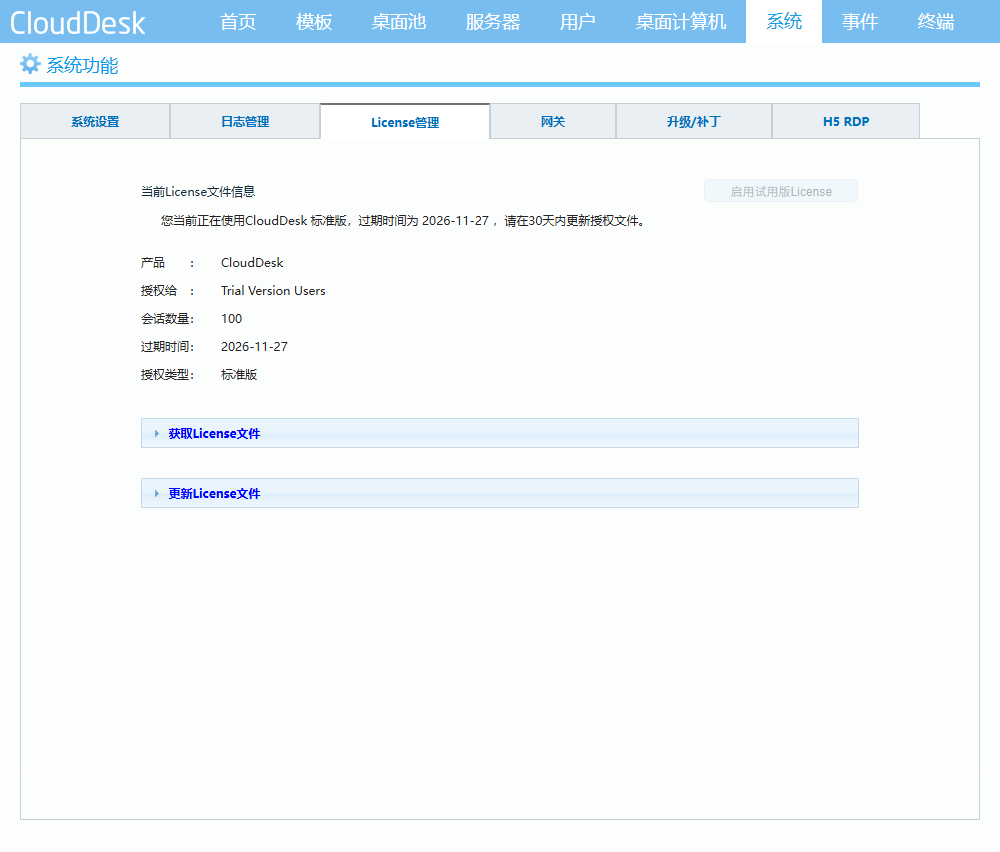
Task: Click the gear icon beside 系统功能
Action: coord(30,64)
